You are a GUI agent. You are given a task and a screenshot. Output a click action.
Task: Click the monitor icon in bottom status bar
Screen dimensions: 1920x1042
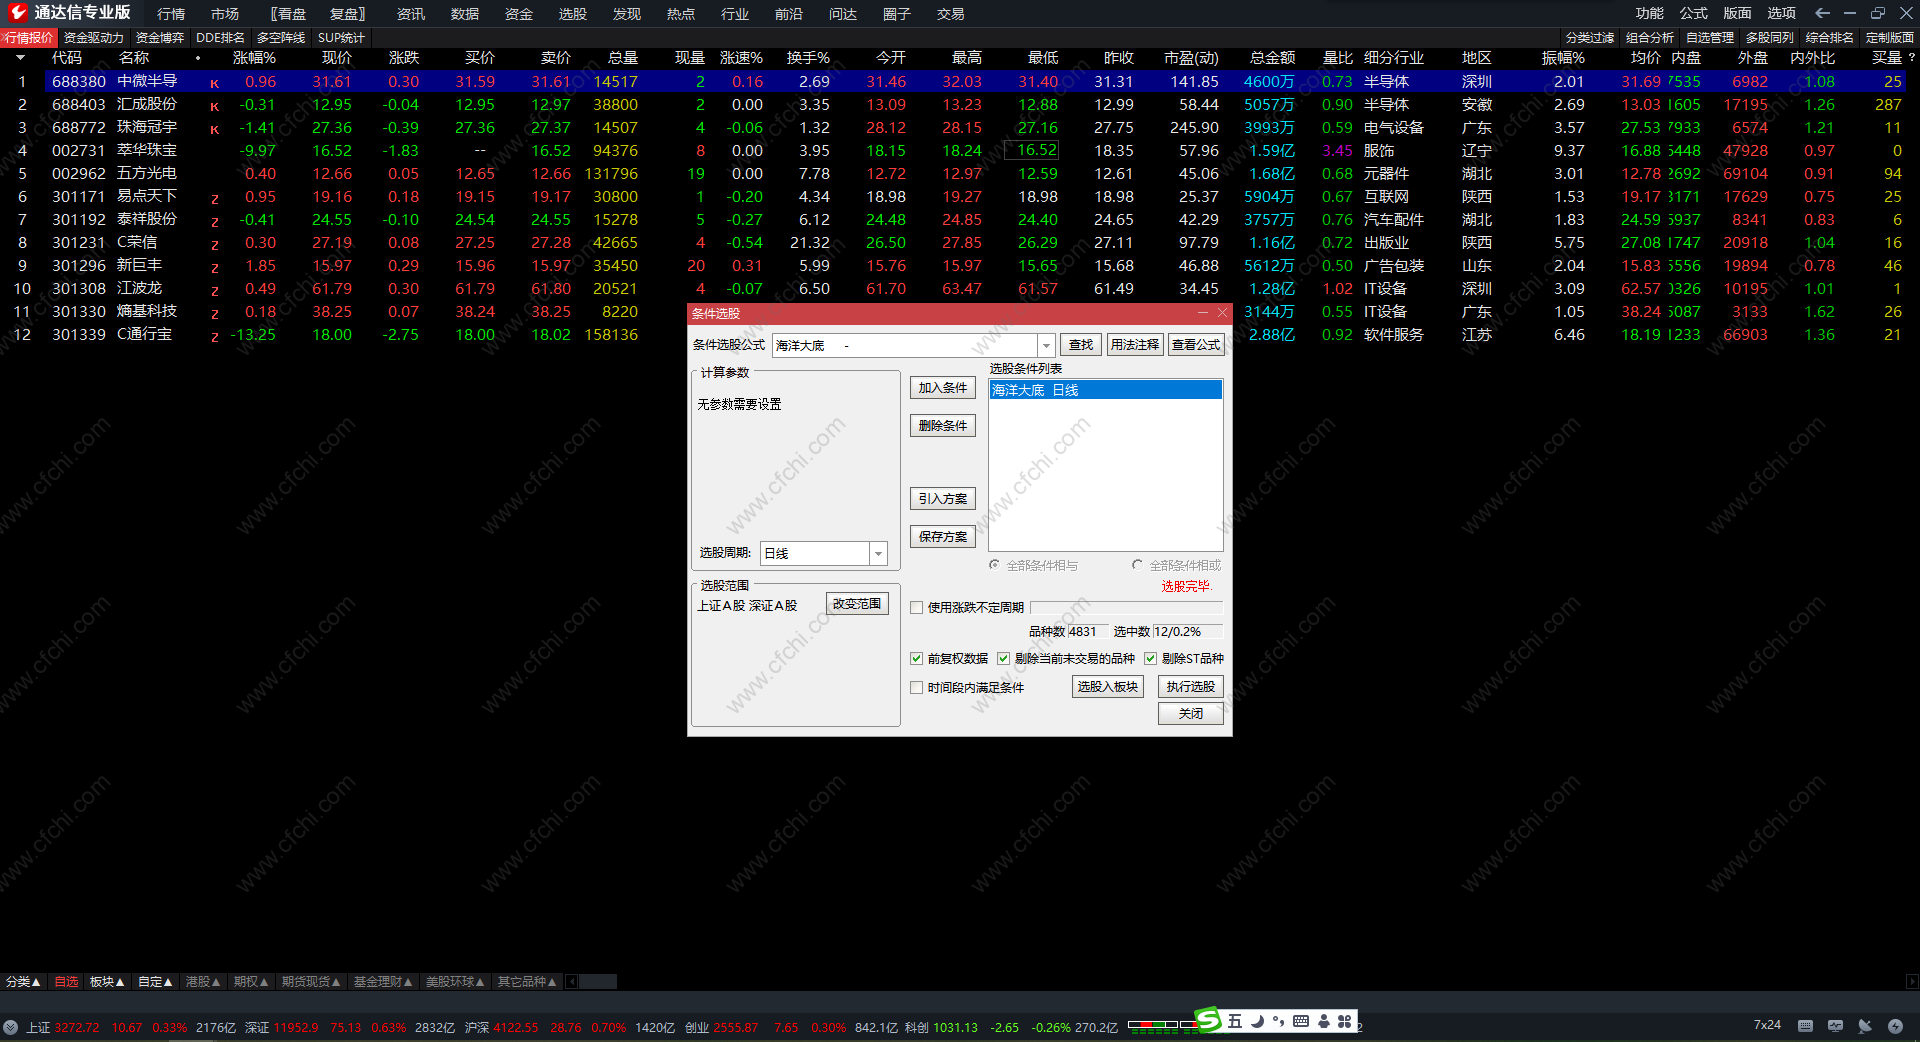pos(1835,1026)
